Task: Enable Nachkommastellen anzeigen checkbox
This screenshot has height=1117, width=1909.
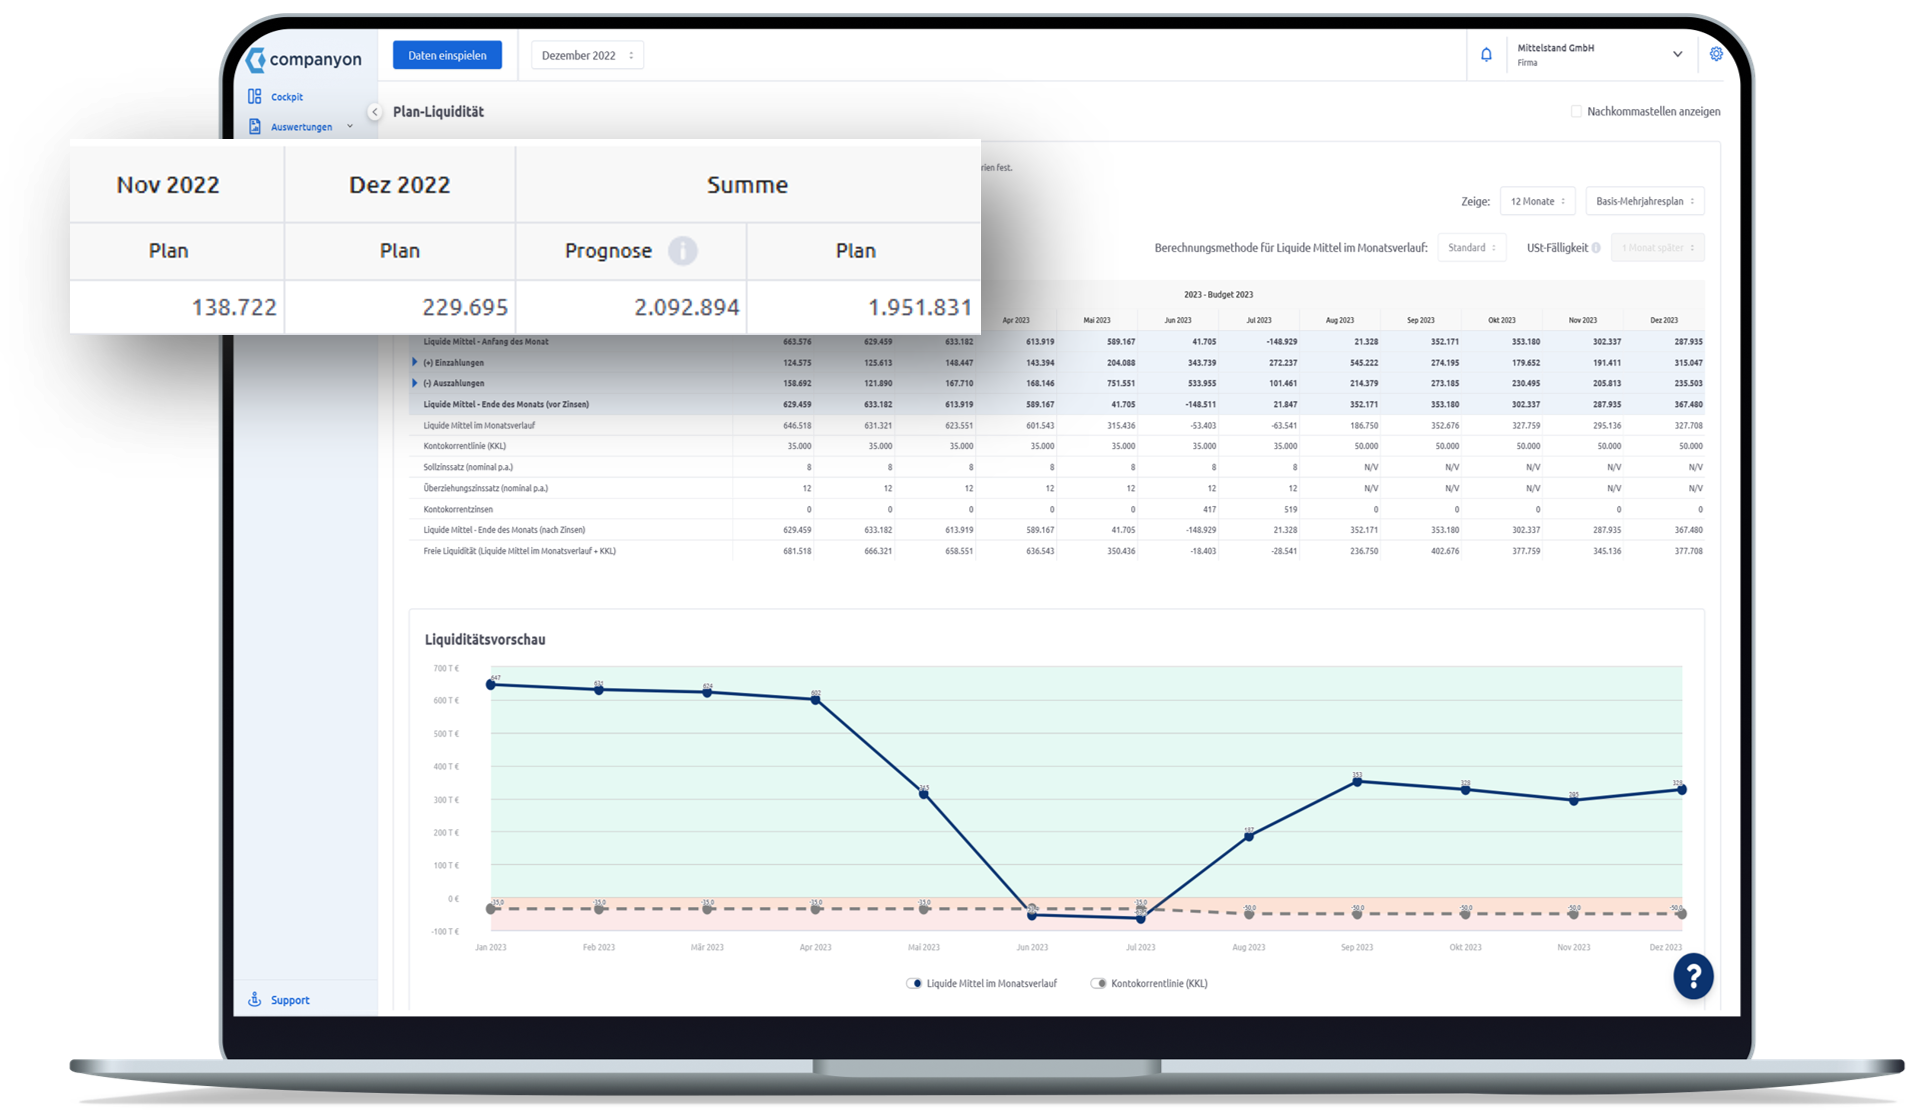Action: (1576, 111)
